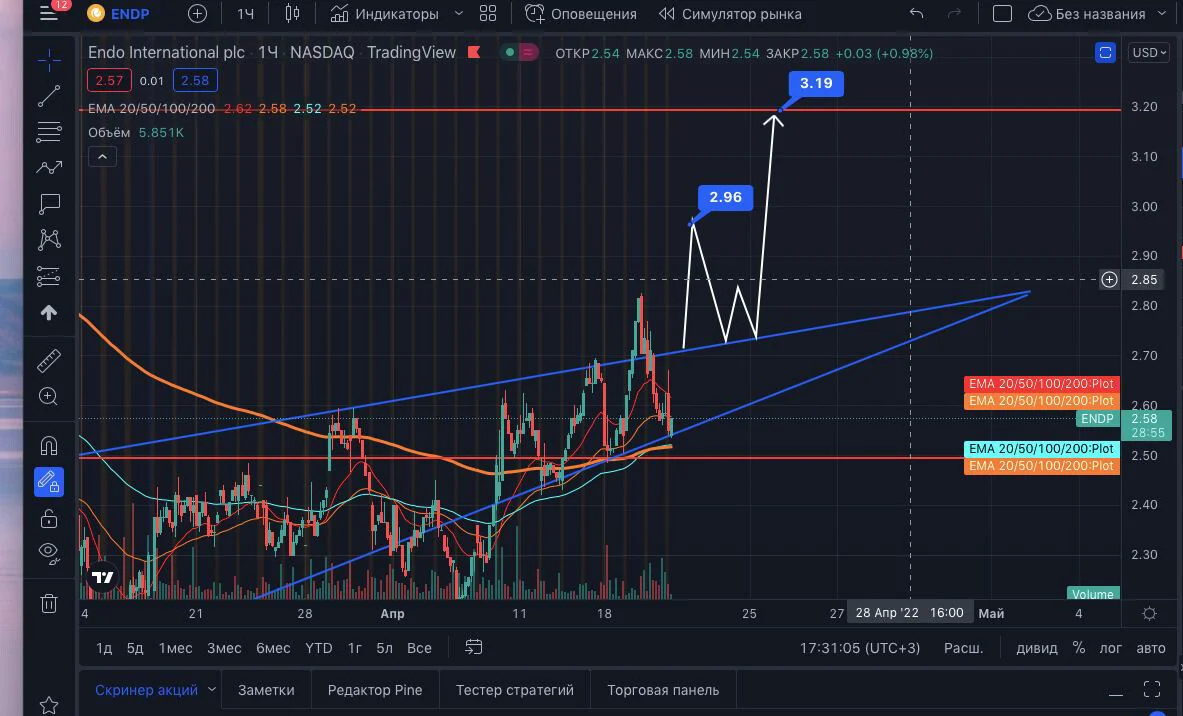Set date range to 5д

[x=135, y=648]
